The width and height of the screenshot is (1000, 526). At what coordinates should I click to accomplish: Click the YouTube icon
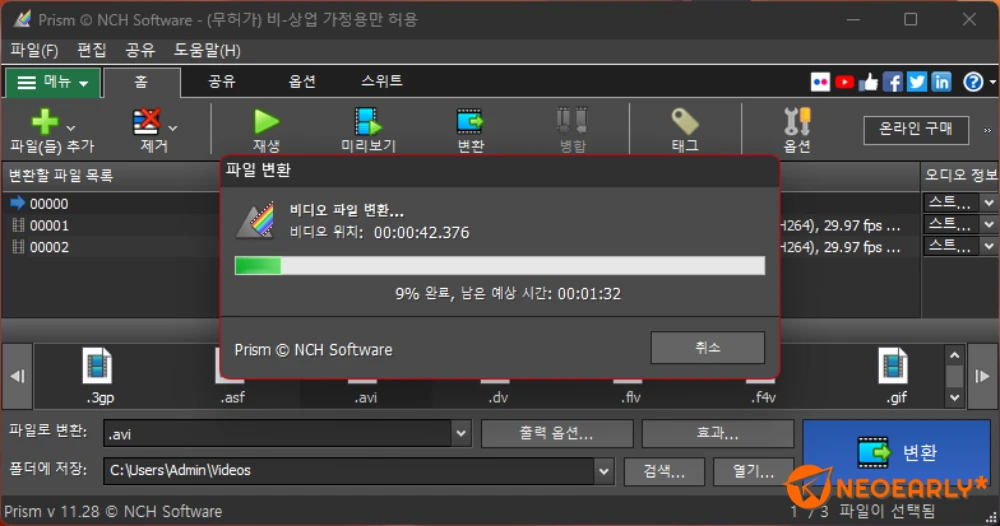coord(844,82)
